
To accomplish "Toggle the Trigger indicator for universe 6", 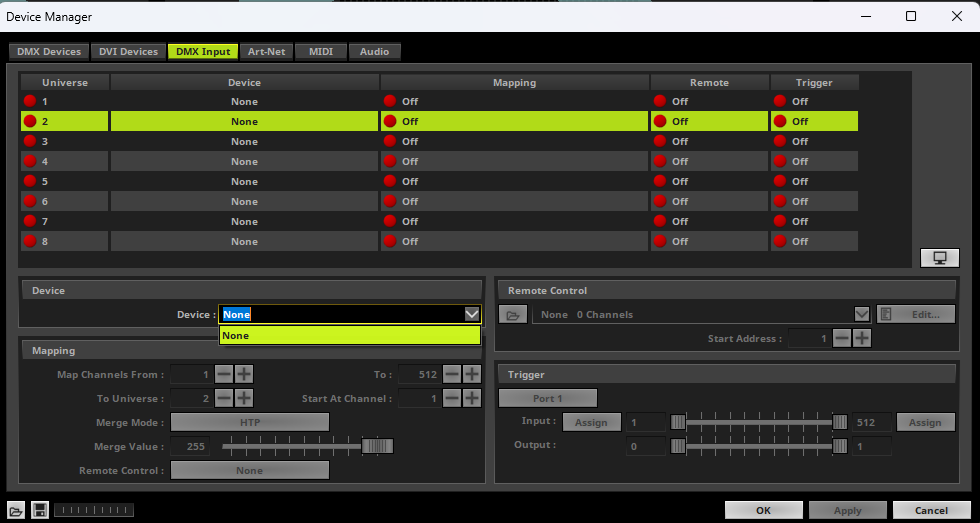I will (779, 201).
